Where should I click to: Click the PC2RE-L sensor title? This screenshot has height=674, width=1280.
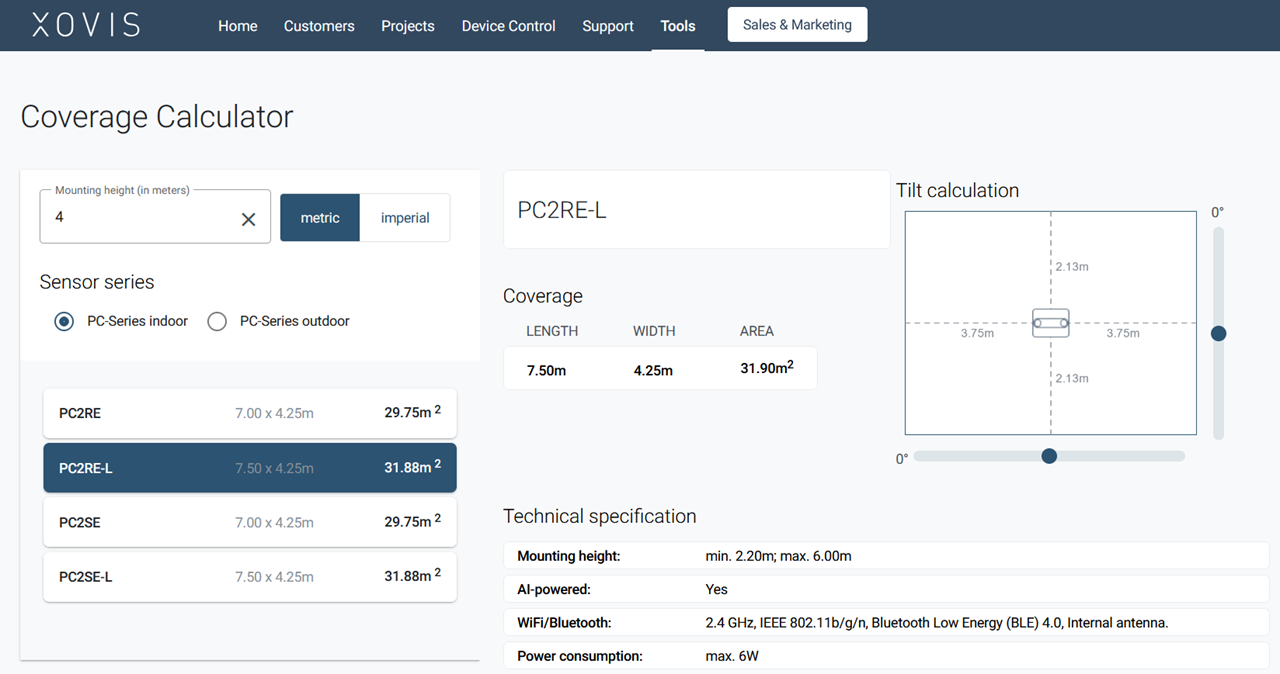[562, 210]
